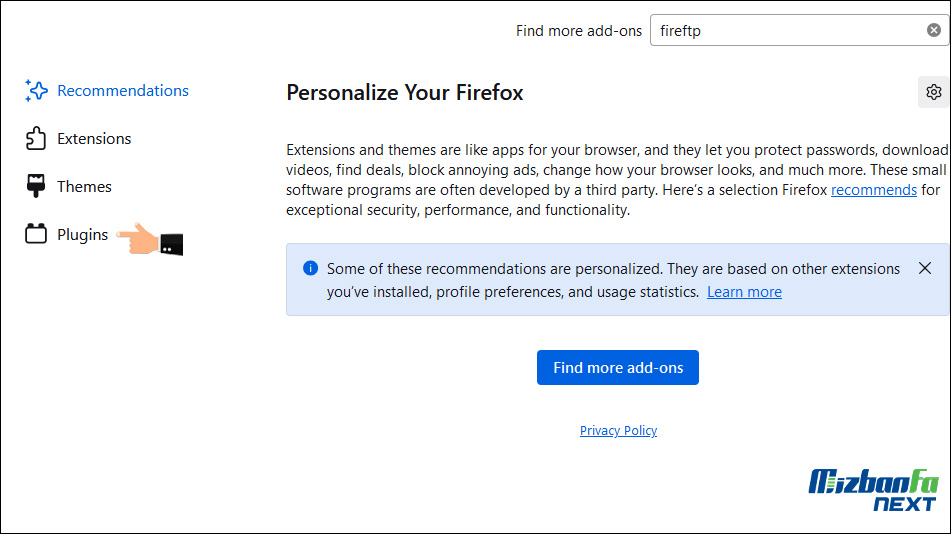Follow the Learn more link
This screenshot has width=951, height=534.
[744, 292]
